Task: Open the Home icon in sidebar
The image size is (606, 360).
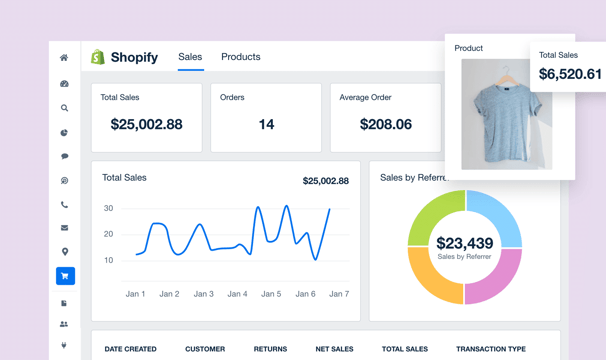Action: pos(64,58)
